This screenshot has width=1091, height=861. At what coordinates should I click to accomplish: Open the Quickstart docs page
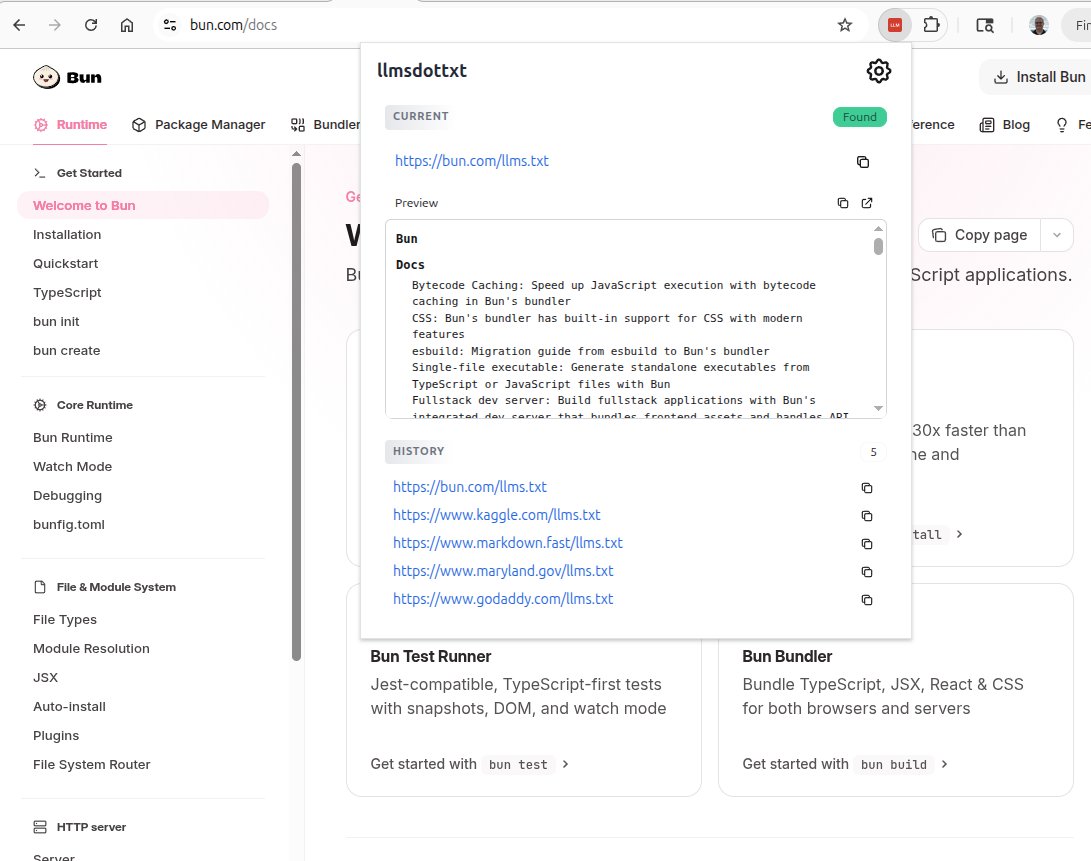[x=65, y=264]
